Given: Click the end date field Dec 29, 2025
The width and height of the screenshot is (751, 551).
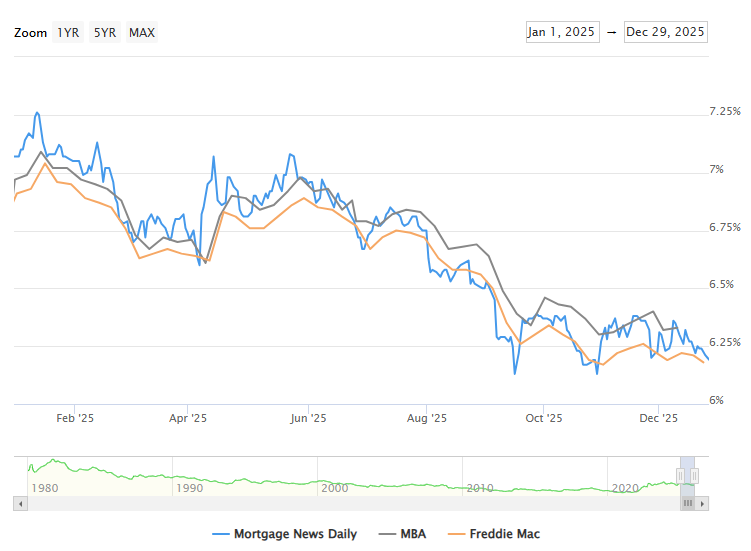Looking at the screenshot, I should click(x=665, y=32).
